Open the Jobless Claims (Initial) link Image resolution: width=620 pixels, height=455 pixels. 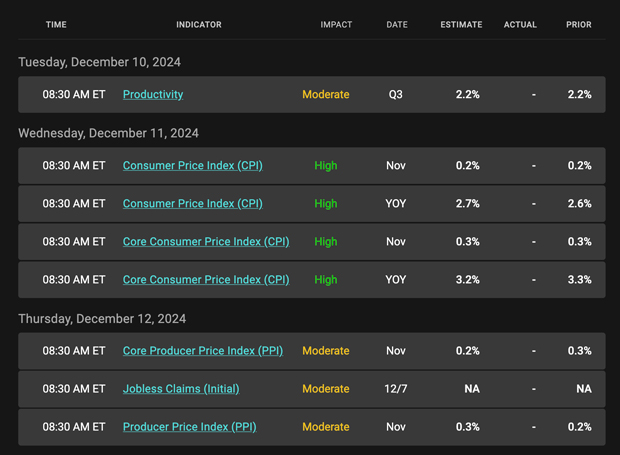click(181, 389)
